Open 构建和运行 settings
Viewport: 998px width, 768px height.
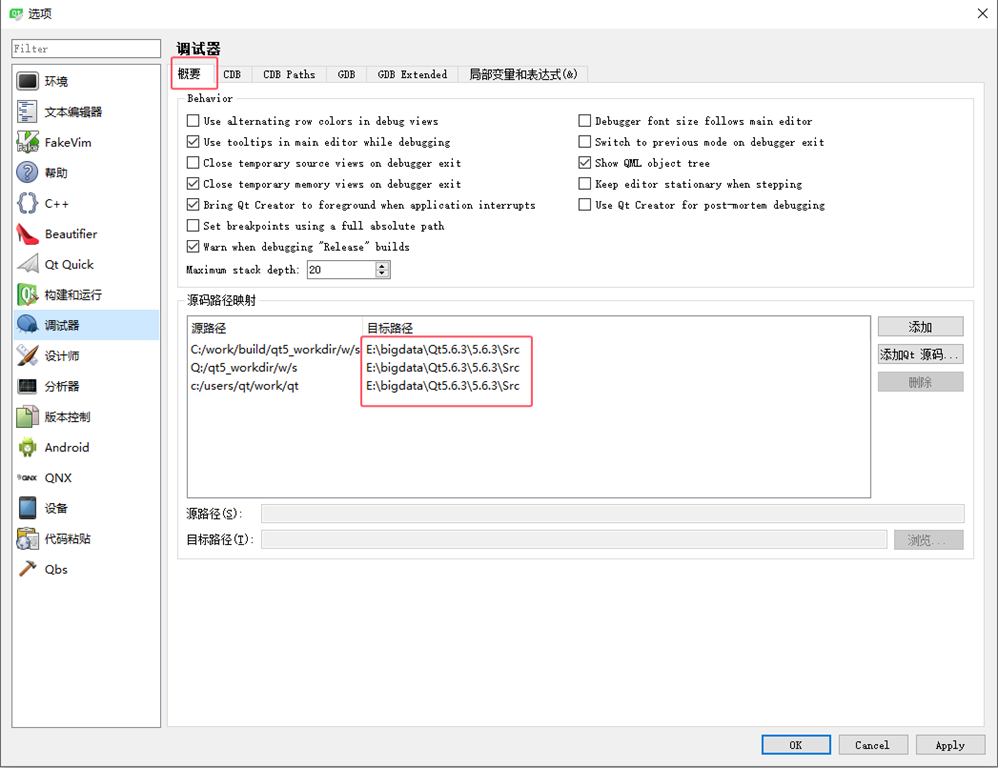click(86, 295)
